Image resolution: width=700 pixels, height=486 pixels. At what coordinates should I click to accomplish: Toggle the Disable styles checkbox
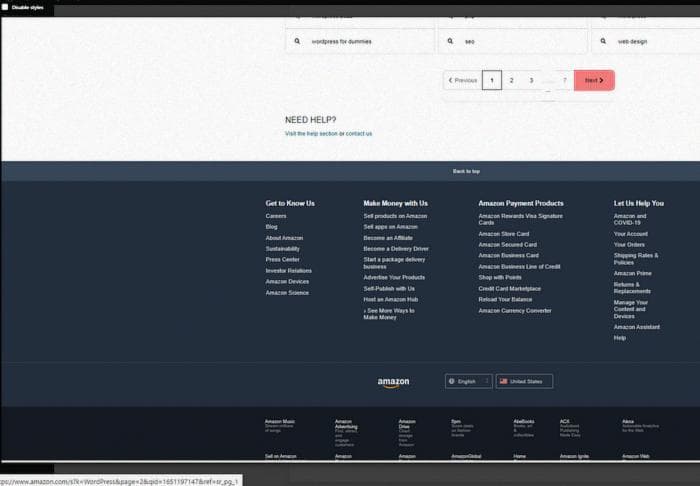pos(5,5)
